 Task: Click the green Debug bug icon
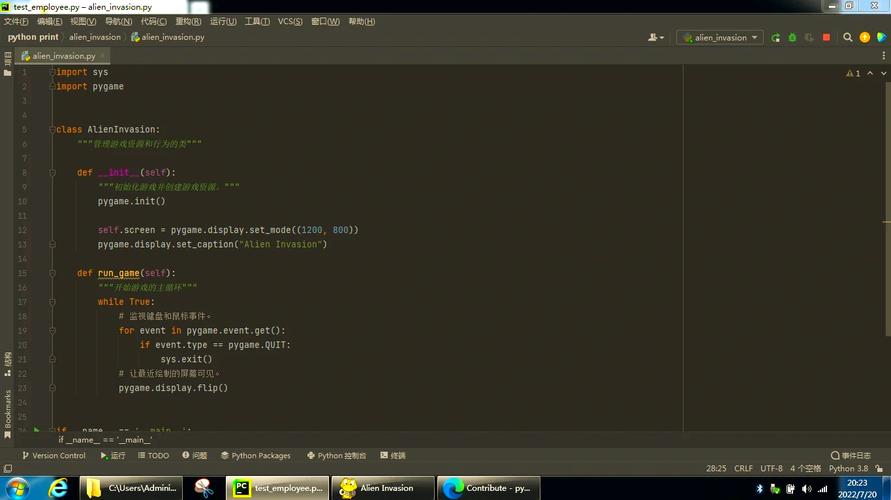[x=792, y=37]
